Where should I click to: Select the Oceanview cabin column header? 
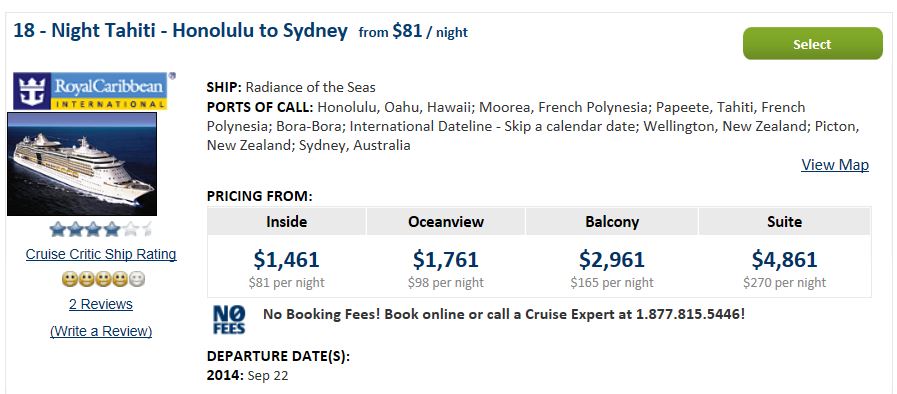click(x=446, y=221)
